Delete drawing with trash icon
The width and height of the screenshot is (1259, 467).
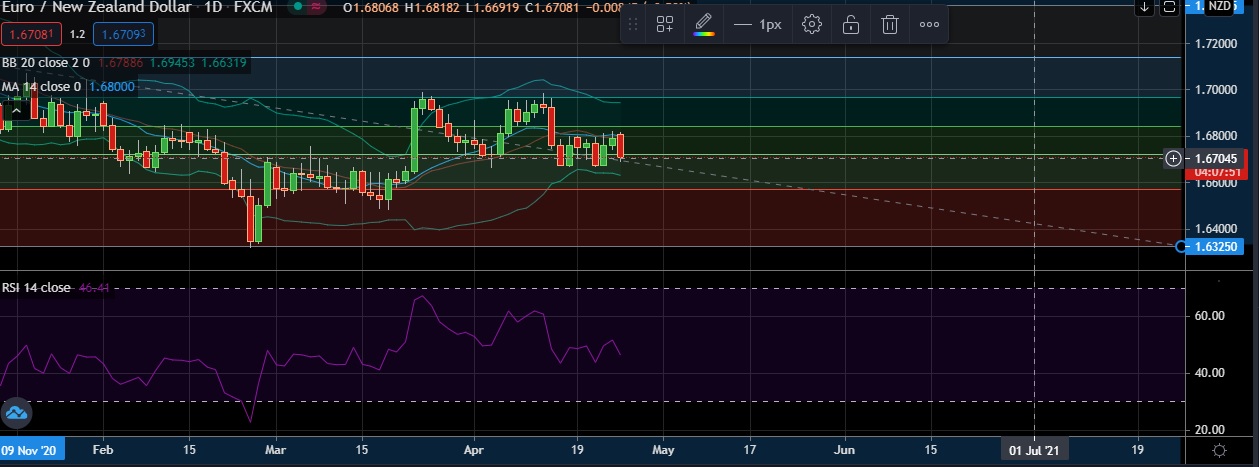tap(890, 24)
